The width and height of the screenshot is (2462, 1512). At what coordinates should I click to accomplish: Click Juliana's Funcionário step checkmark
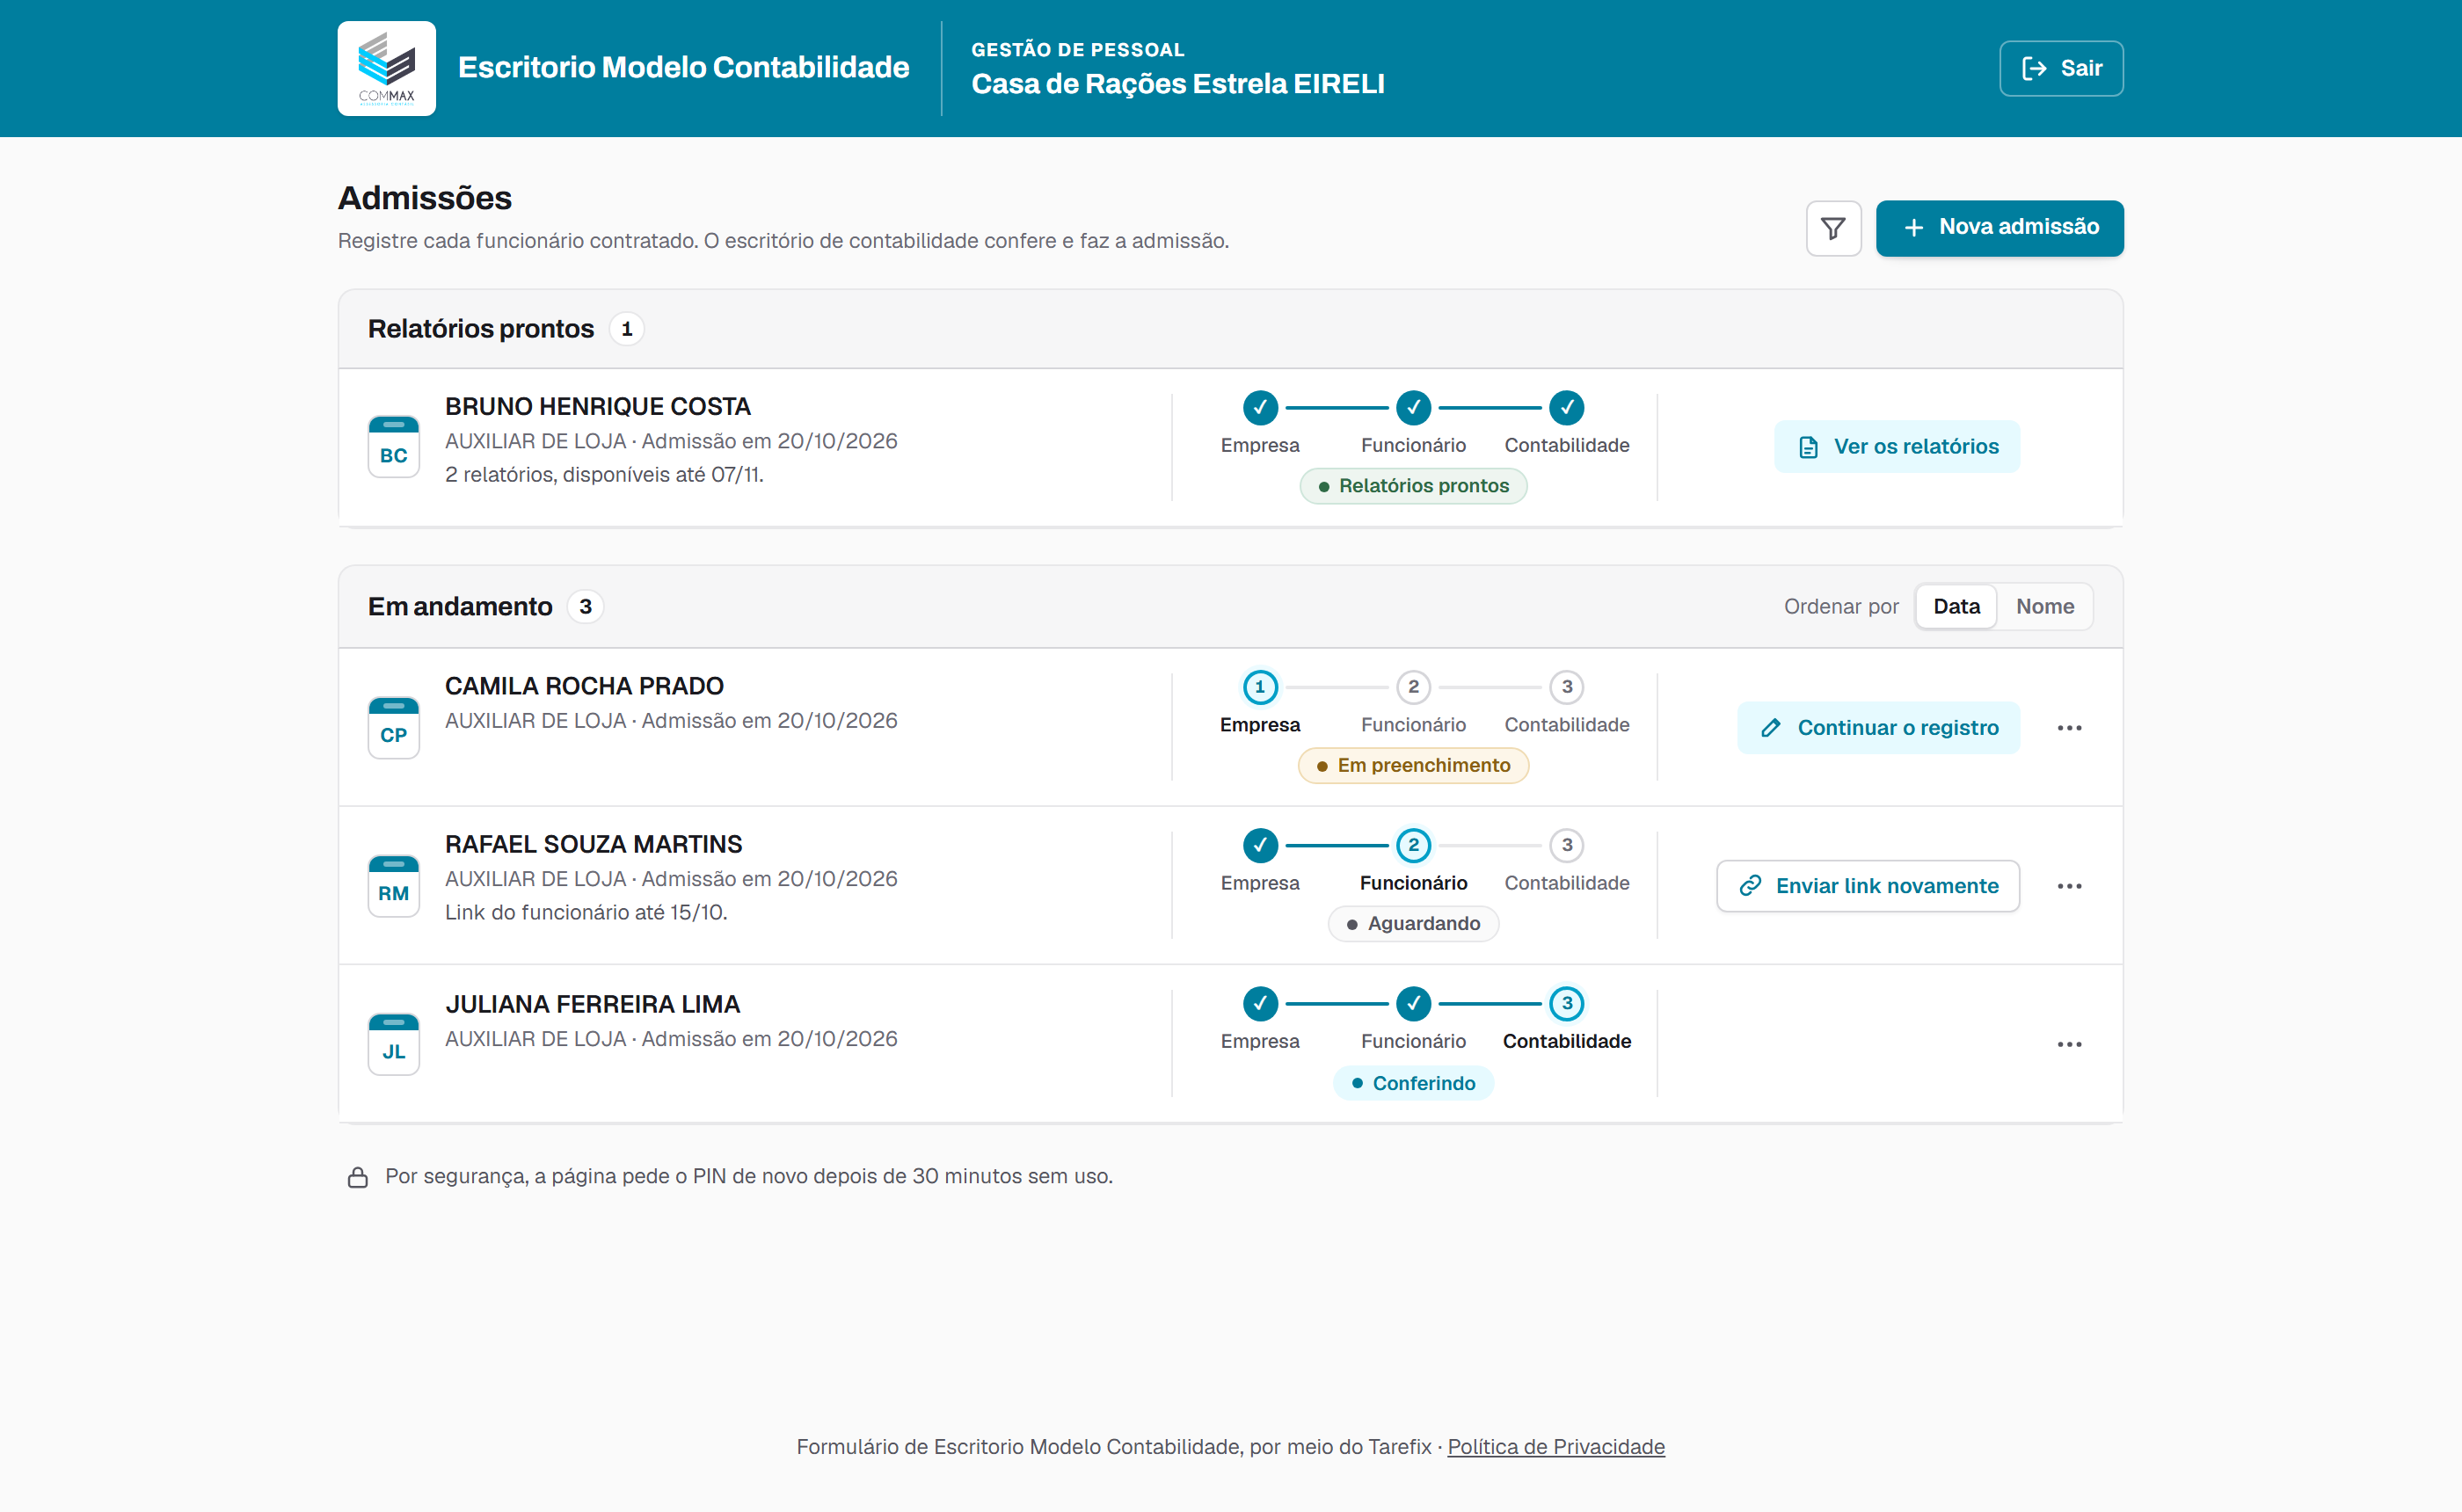tap(1413, 1003)
